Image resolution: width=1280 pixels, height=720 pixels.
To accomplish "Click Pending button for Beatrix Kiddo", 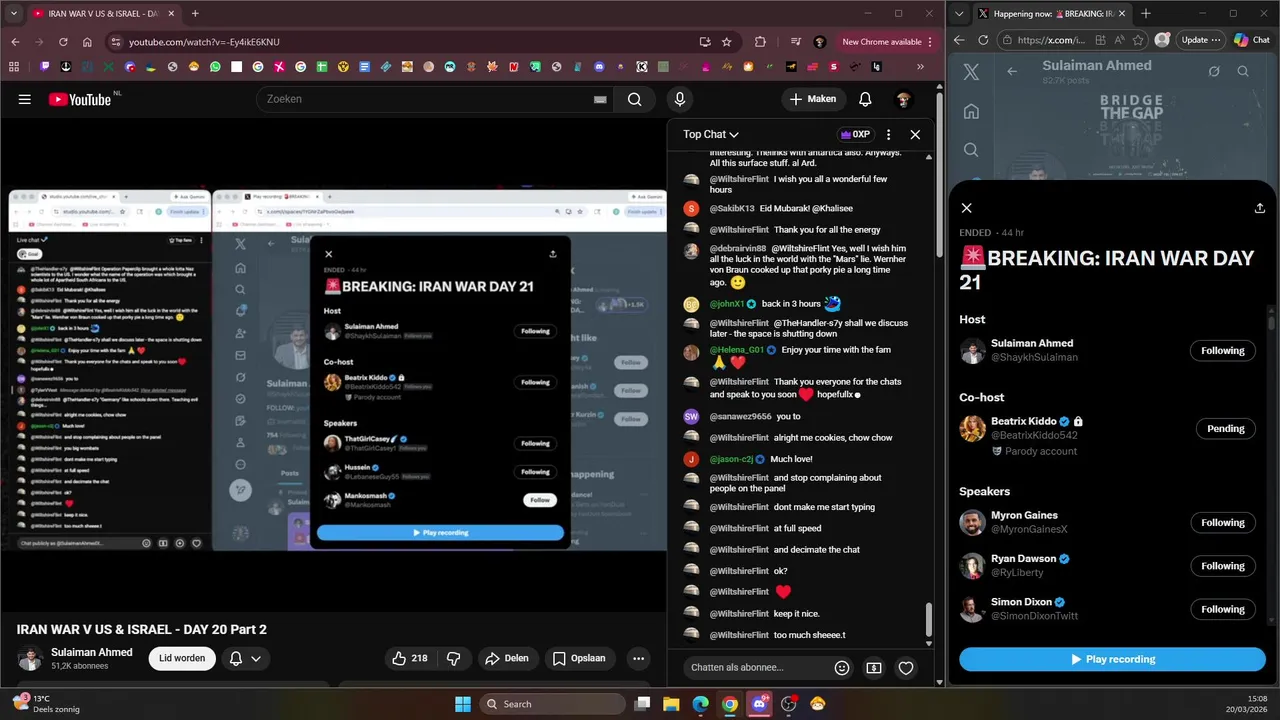I will [1225, 428].
